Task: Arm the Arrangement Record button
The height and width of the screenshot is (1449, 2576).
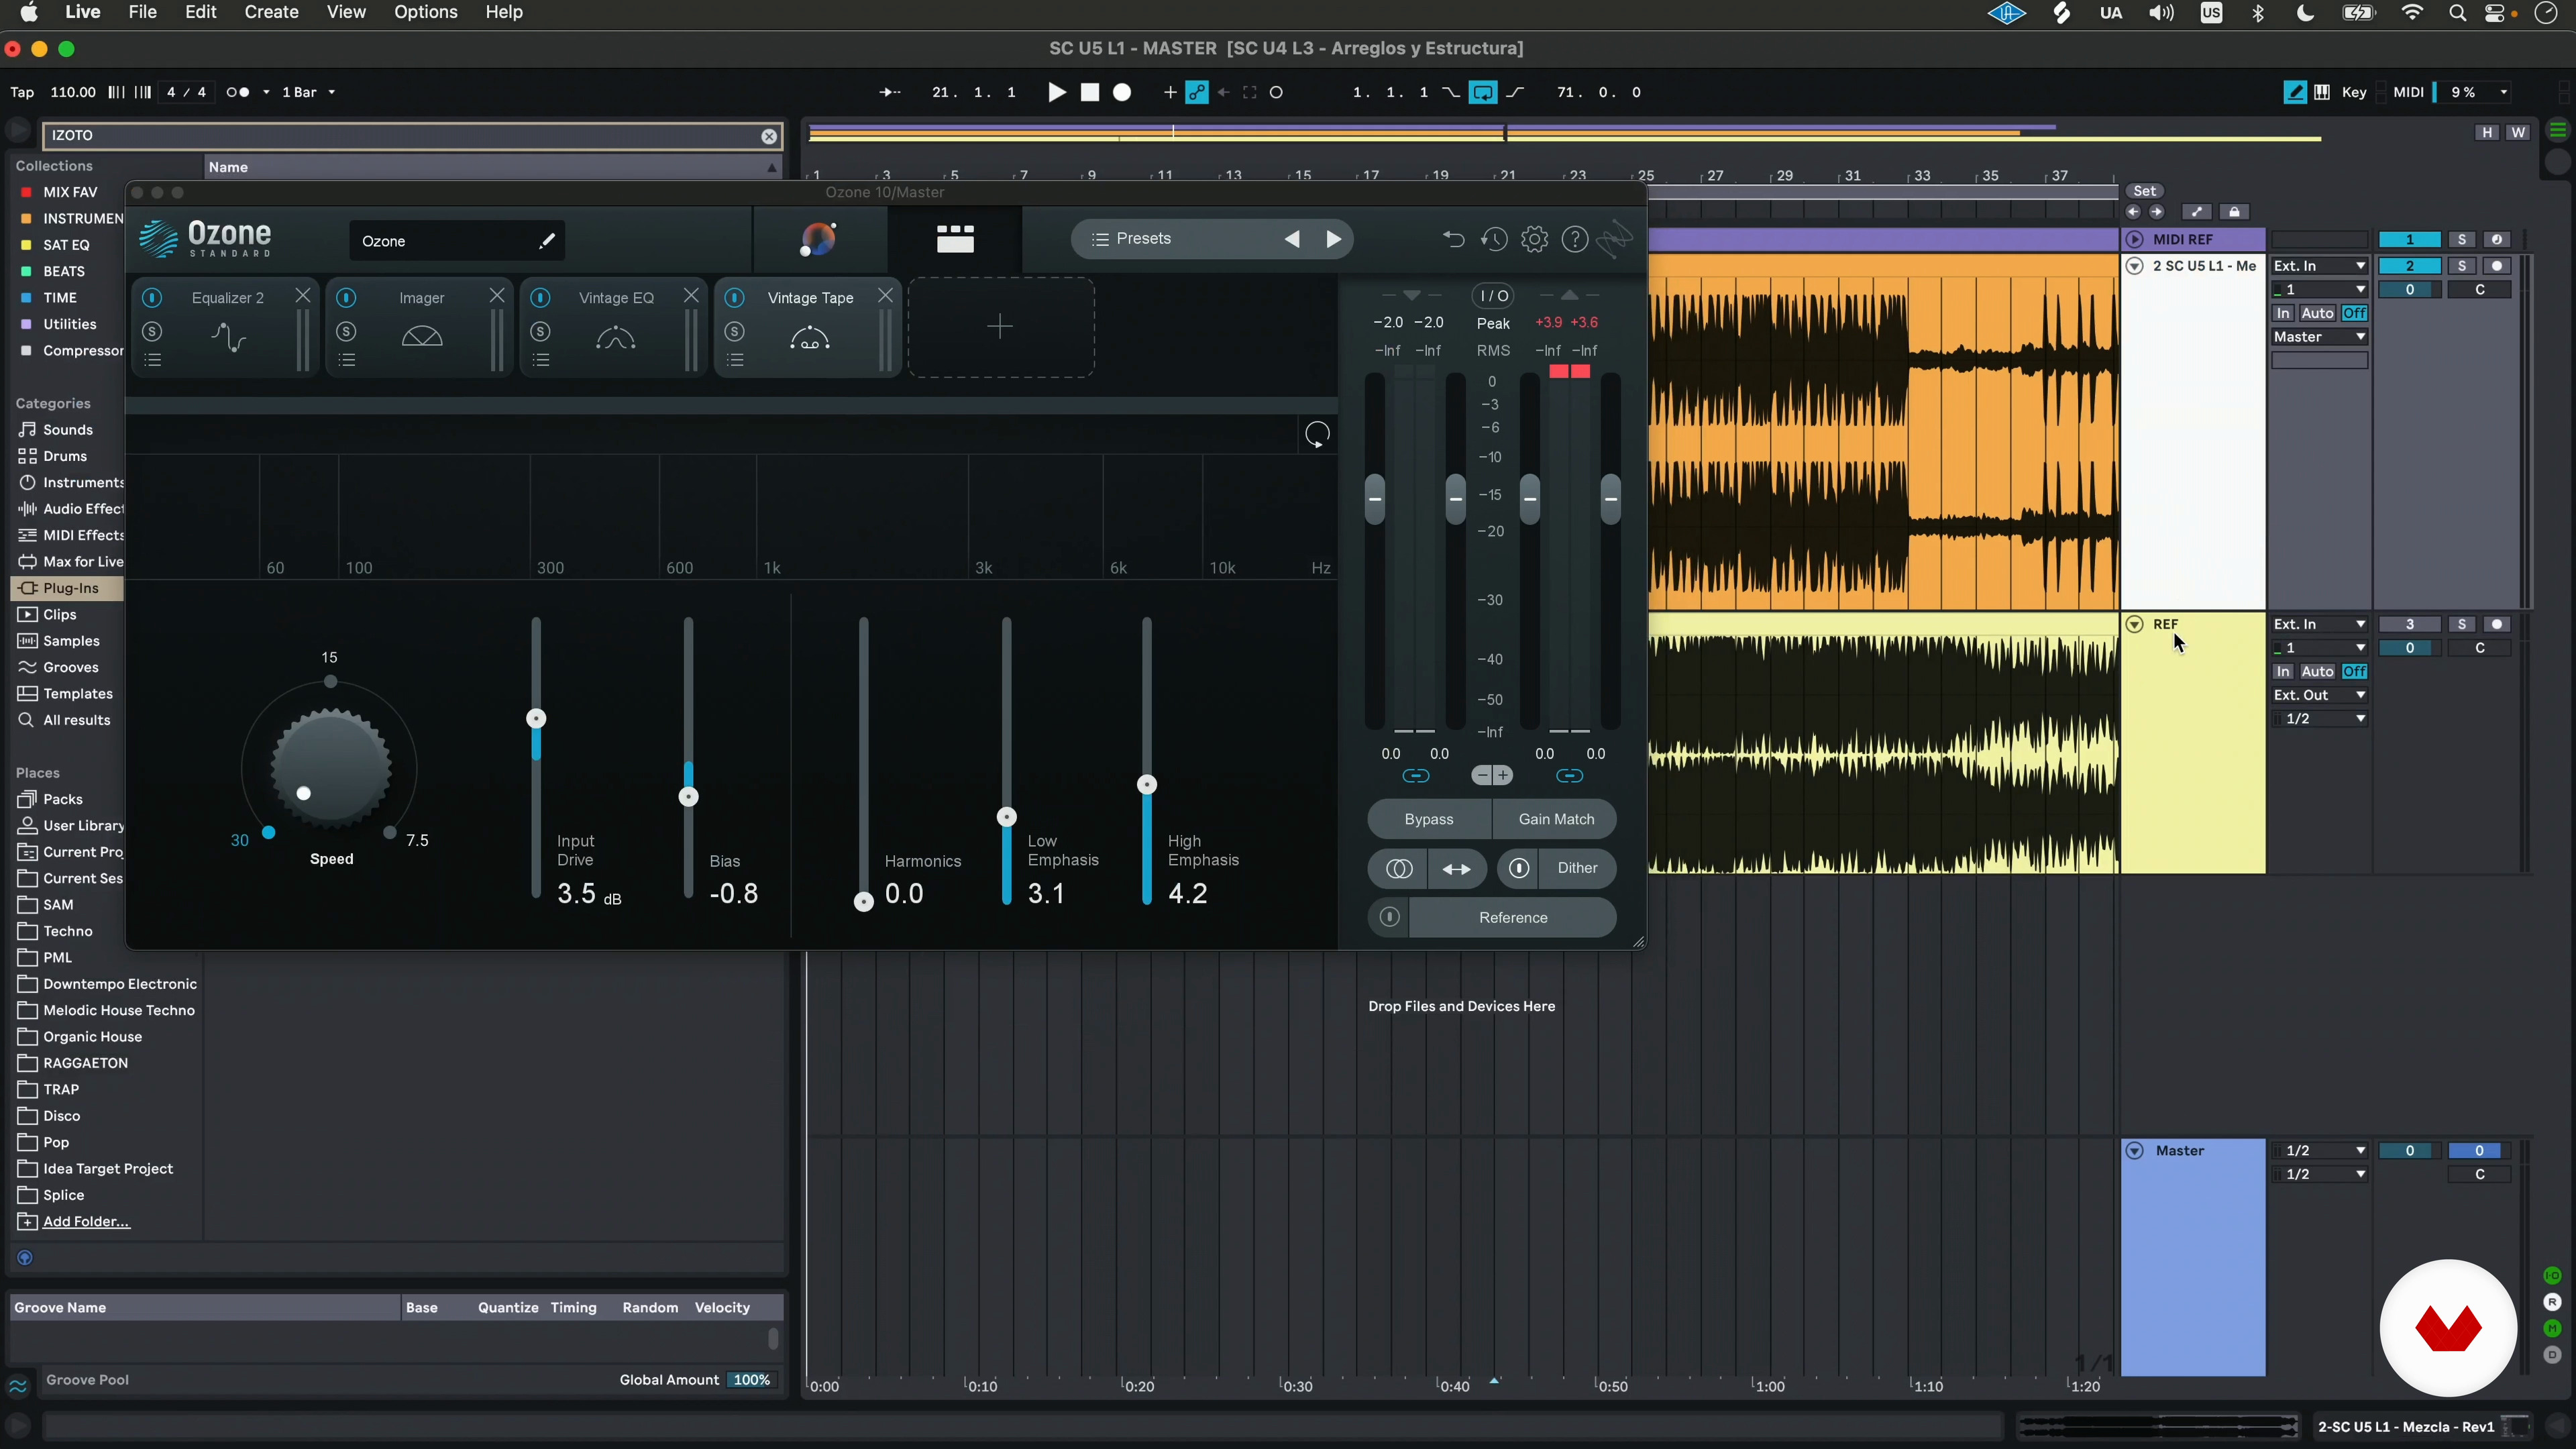Action: (x=1123, y=92)
